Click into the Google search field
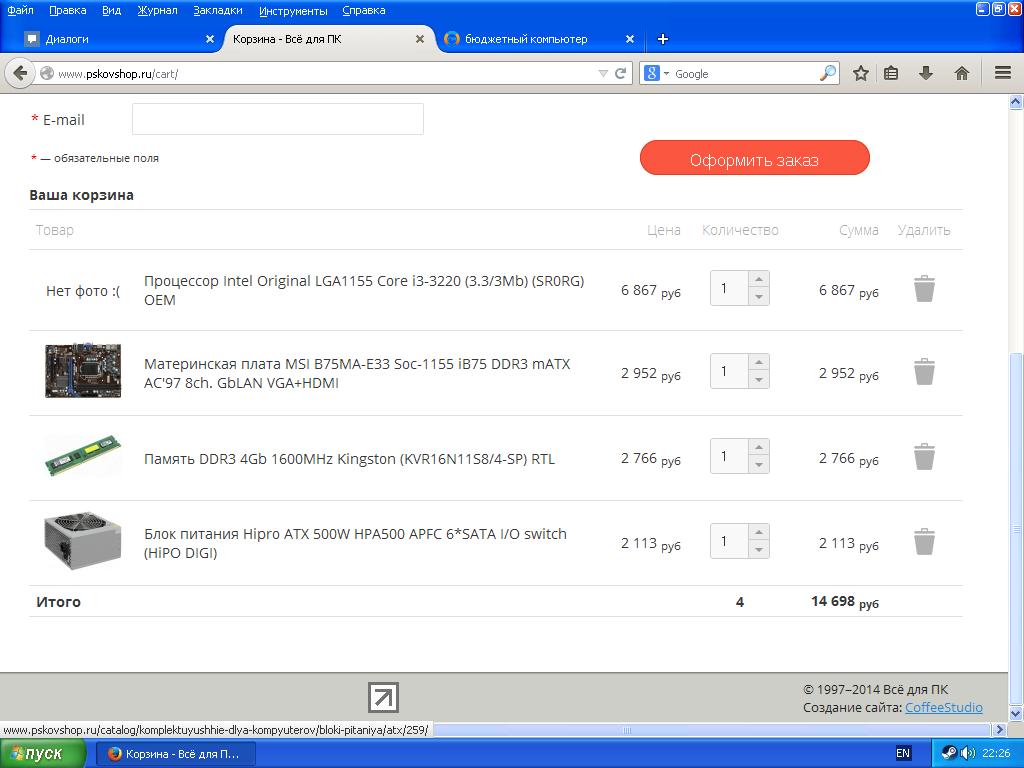Image resolution: width=1024 pixels, height=768 pixels. tap(744, 73)
